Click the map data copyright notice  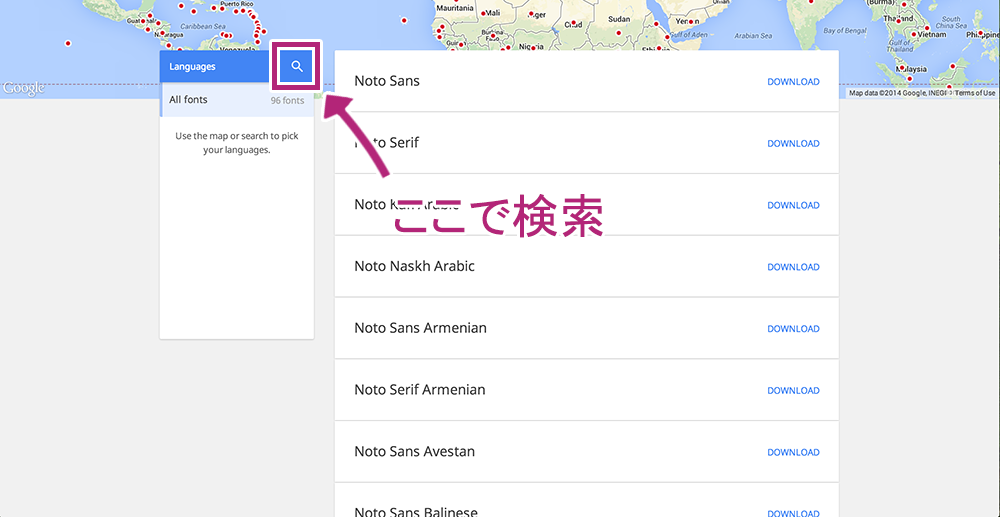(900, 93)
